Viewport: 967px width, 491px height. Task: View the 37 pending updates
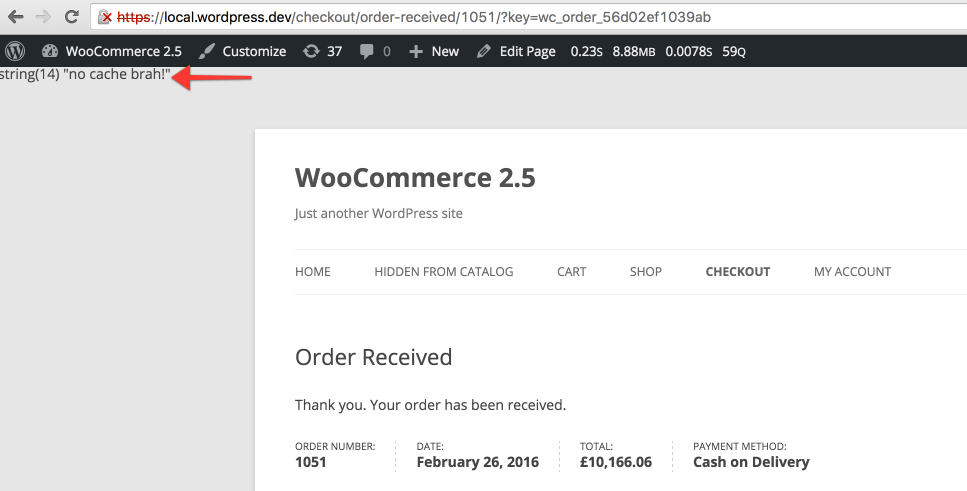tap(323, 51)
